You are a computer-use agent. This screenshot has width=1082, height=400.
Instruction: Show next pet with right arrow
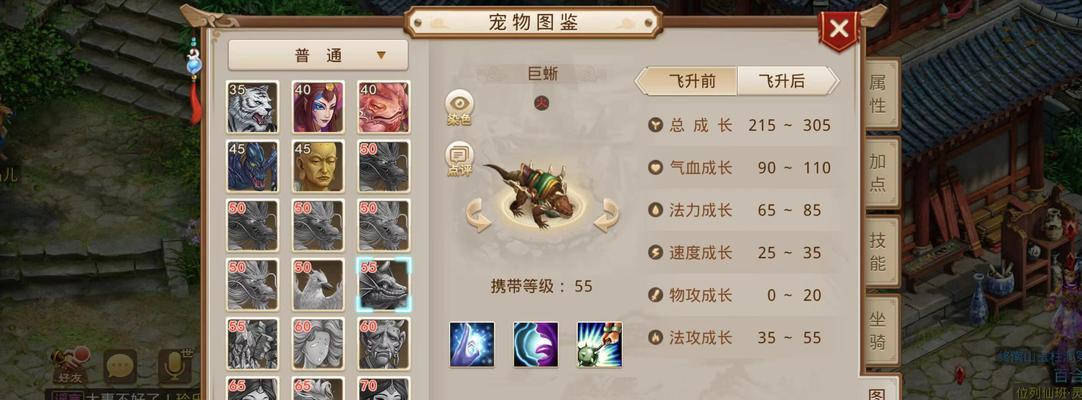(606, 215)
